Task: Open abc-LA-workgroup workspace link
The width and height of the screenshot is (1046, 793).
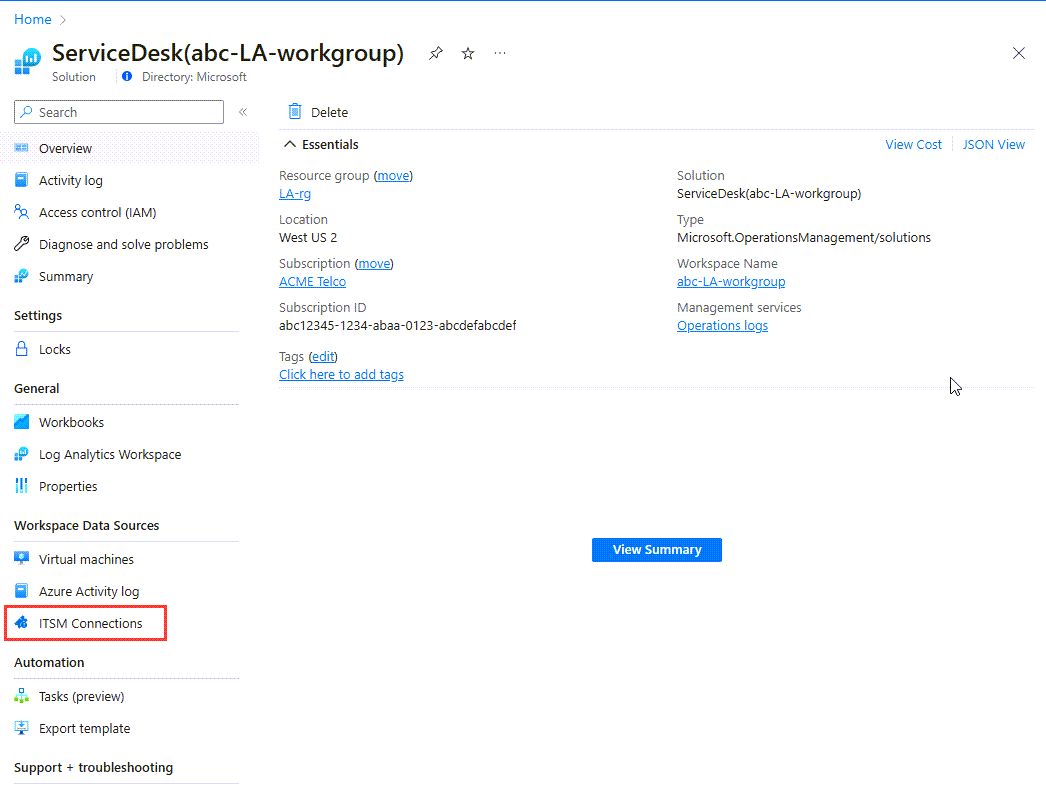Action: (731, 281)
